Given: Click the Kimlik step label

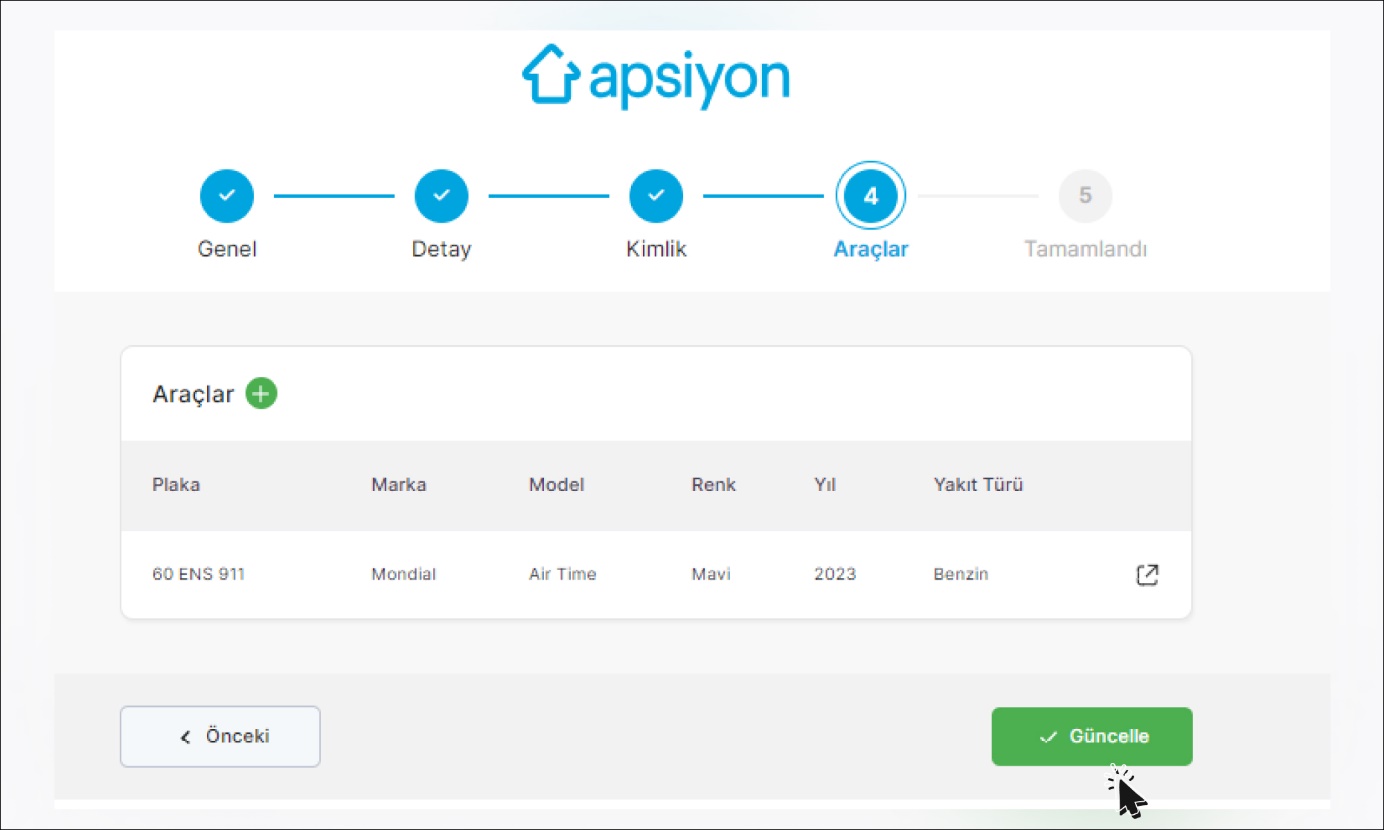Looking at the screenshot, I should (656, 249).
